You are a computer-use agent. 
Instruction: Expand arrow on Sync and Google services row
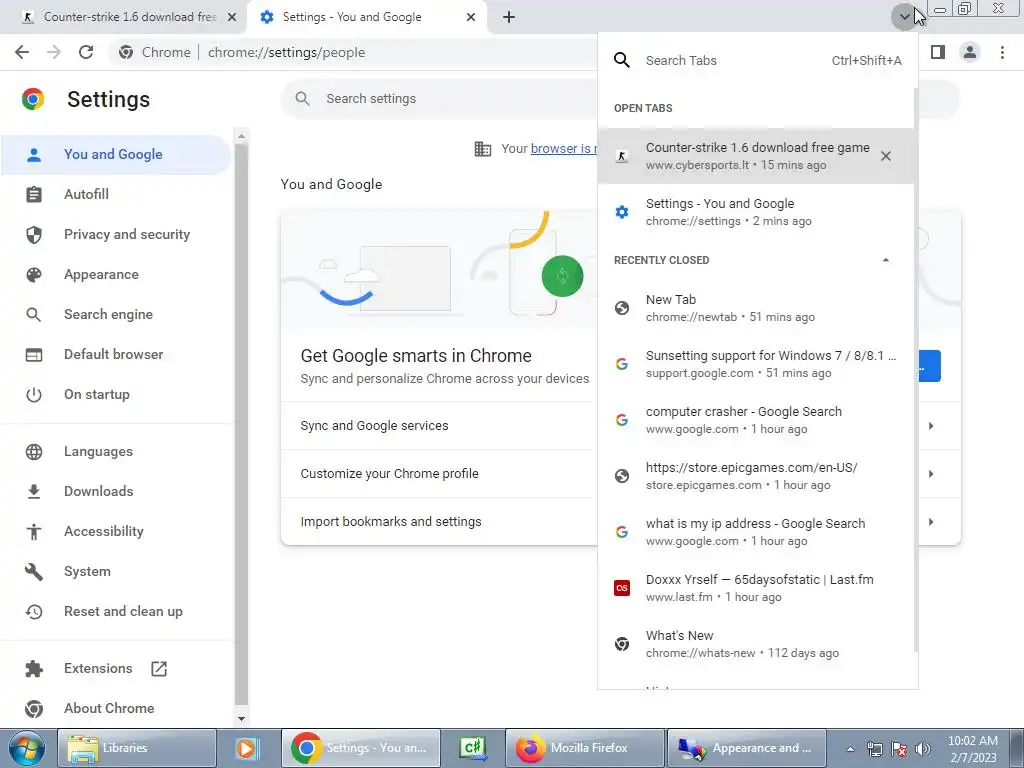click(931, 426)
